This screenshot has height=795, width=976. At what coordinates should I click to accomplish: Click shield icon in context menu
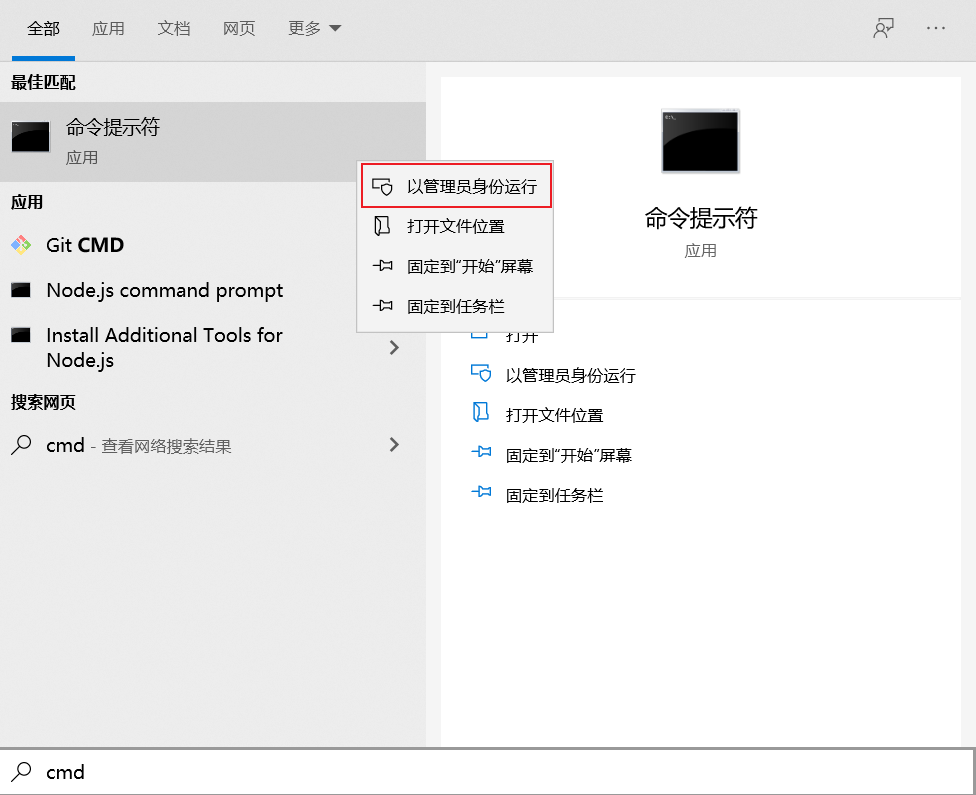pyautogui.click(x=382, y=186)
